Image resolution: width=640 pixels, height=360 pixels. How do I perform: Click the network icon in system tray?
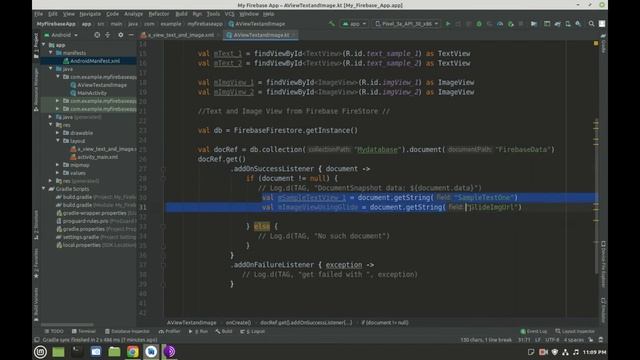tap(565, 352)
